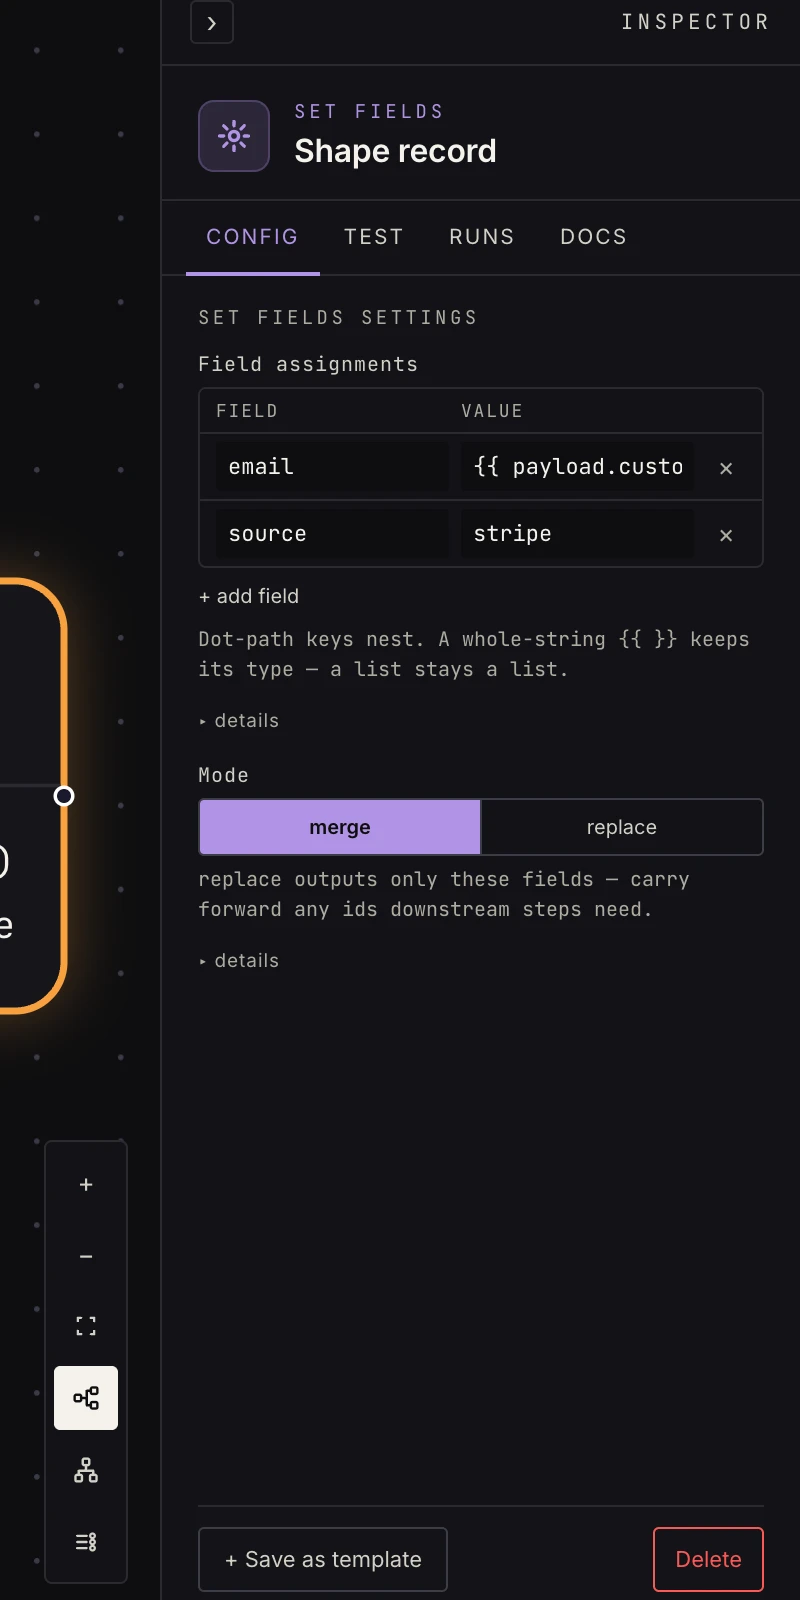Switch to the TEST tab

pyautogui.click(x=373, y=237)
